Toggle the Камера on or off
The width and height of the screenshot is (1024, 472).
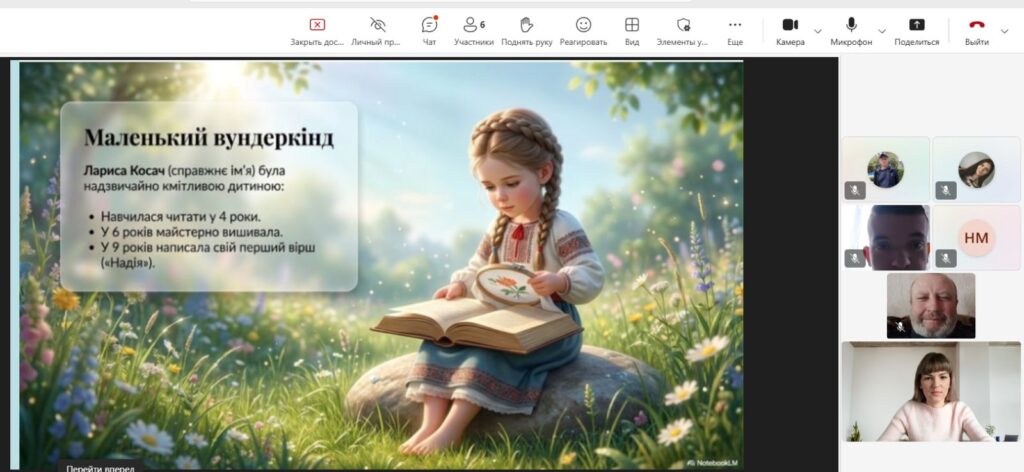(x=790, y=26)
